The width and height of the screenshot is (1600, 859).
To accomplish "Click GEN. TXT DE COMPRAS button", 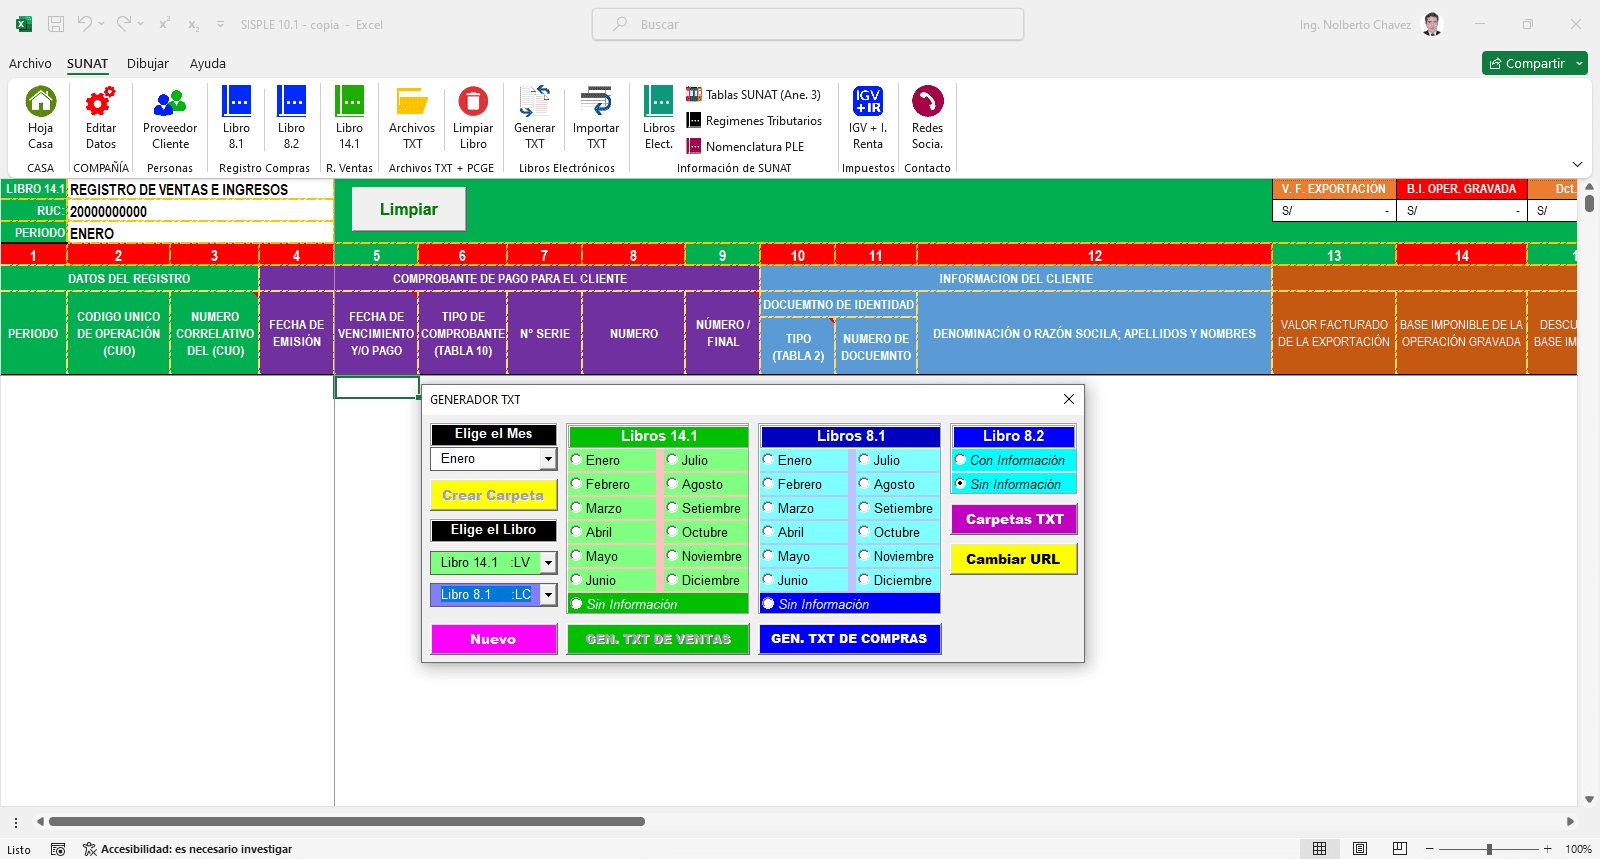I will [x=849, y=638].
